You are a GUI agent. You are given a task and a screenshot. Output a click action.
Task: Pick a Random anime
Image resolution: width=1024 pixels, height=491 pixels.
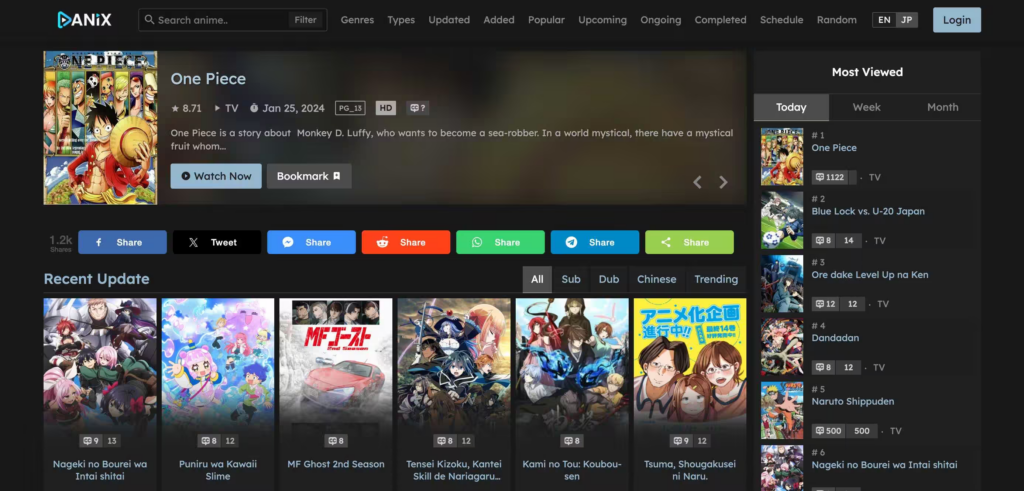point(837,20)
